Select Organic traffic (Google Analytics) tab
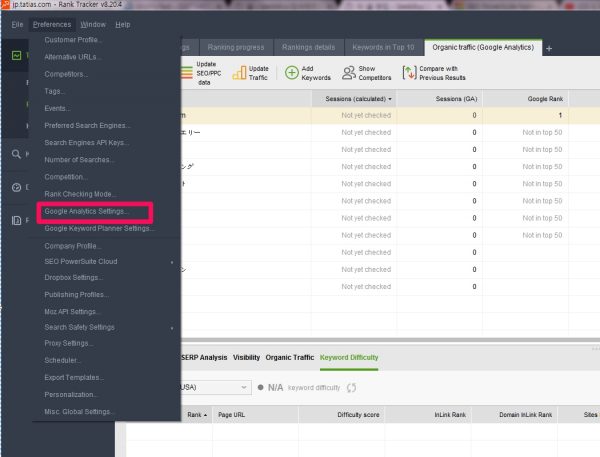This screenshot has height=457, width=600. coord(483,47)
